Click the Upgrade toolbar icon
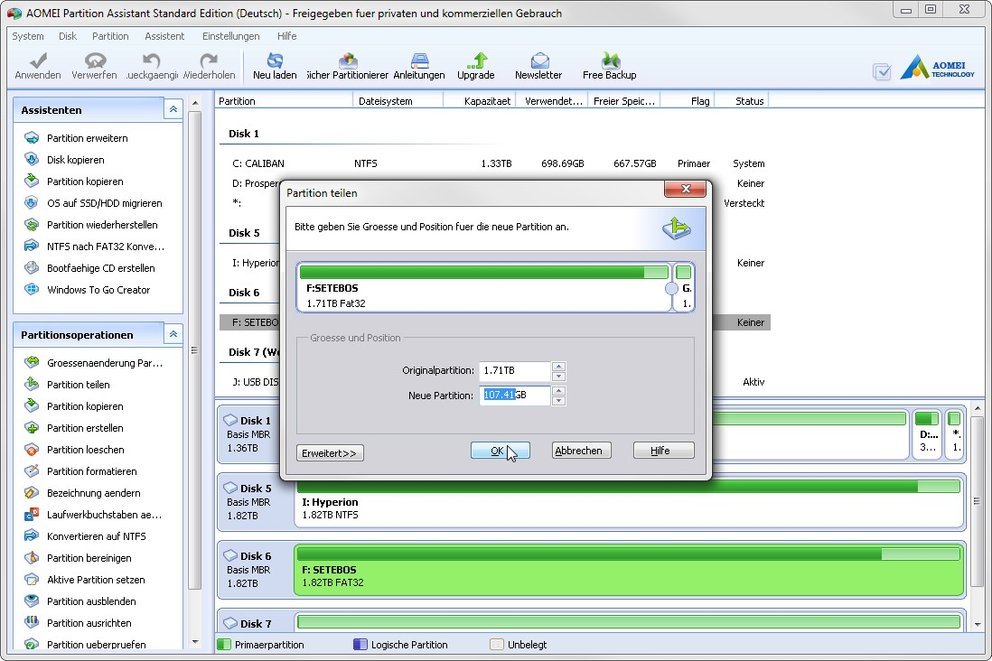 [x=476, y=66]
